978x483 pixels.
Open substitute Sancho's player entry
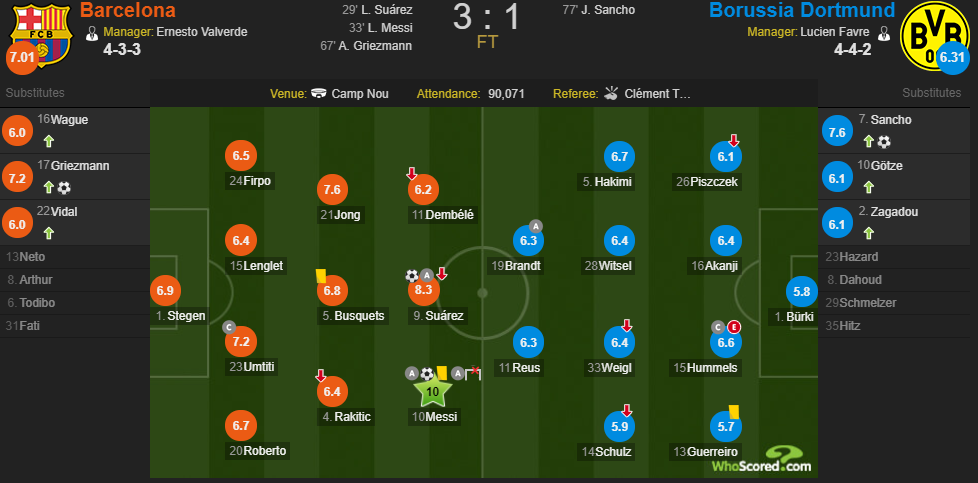(x=897, y=130)
